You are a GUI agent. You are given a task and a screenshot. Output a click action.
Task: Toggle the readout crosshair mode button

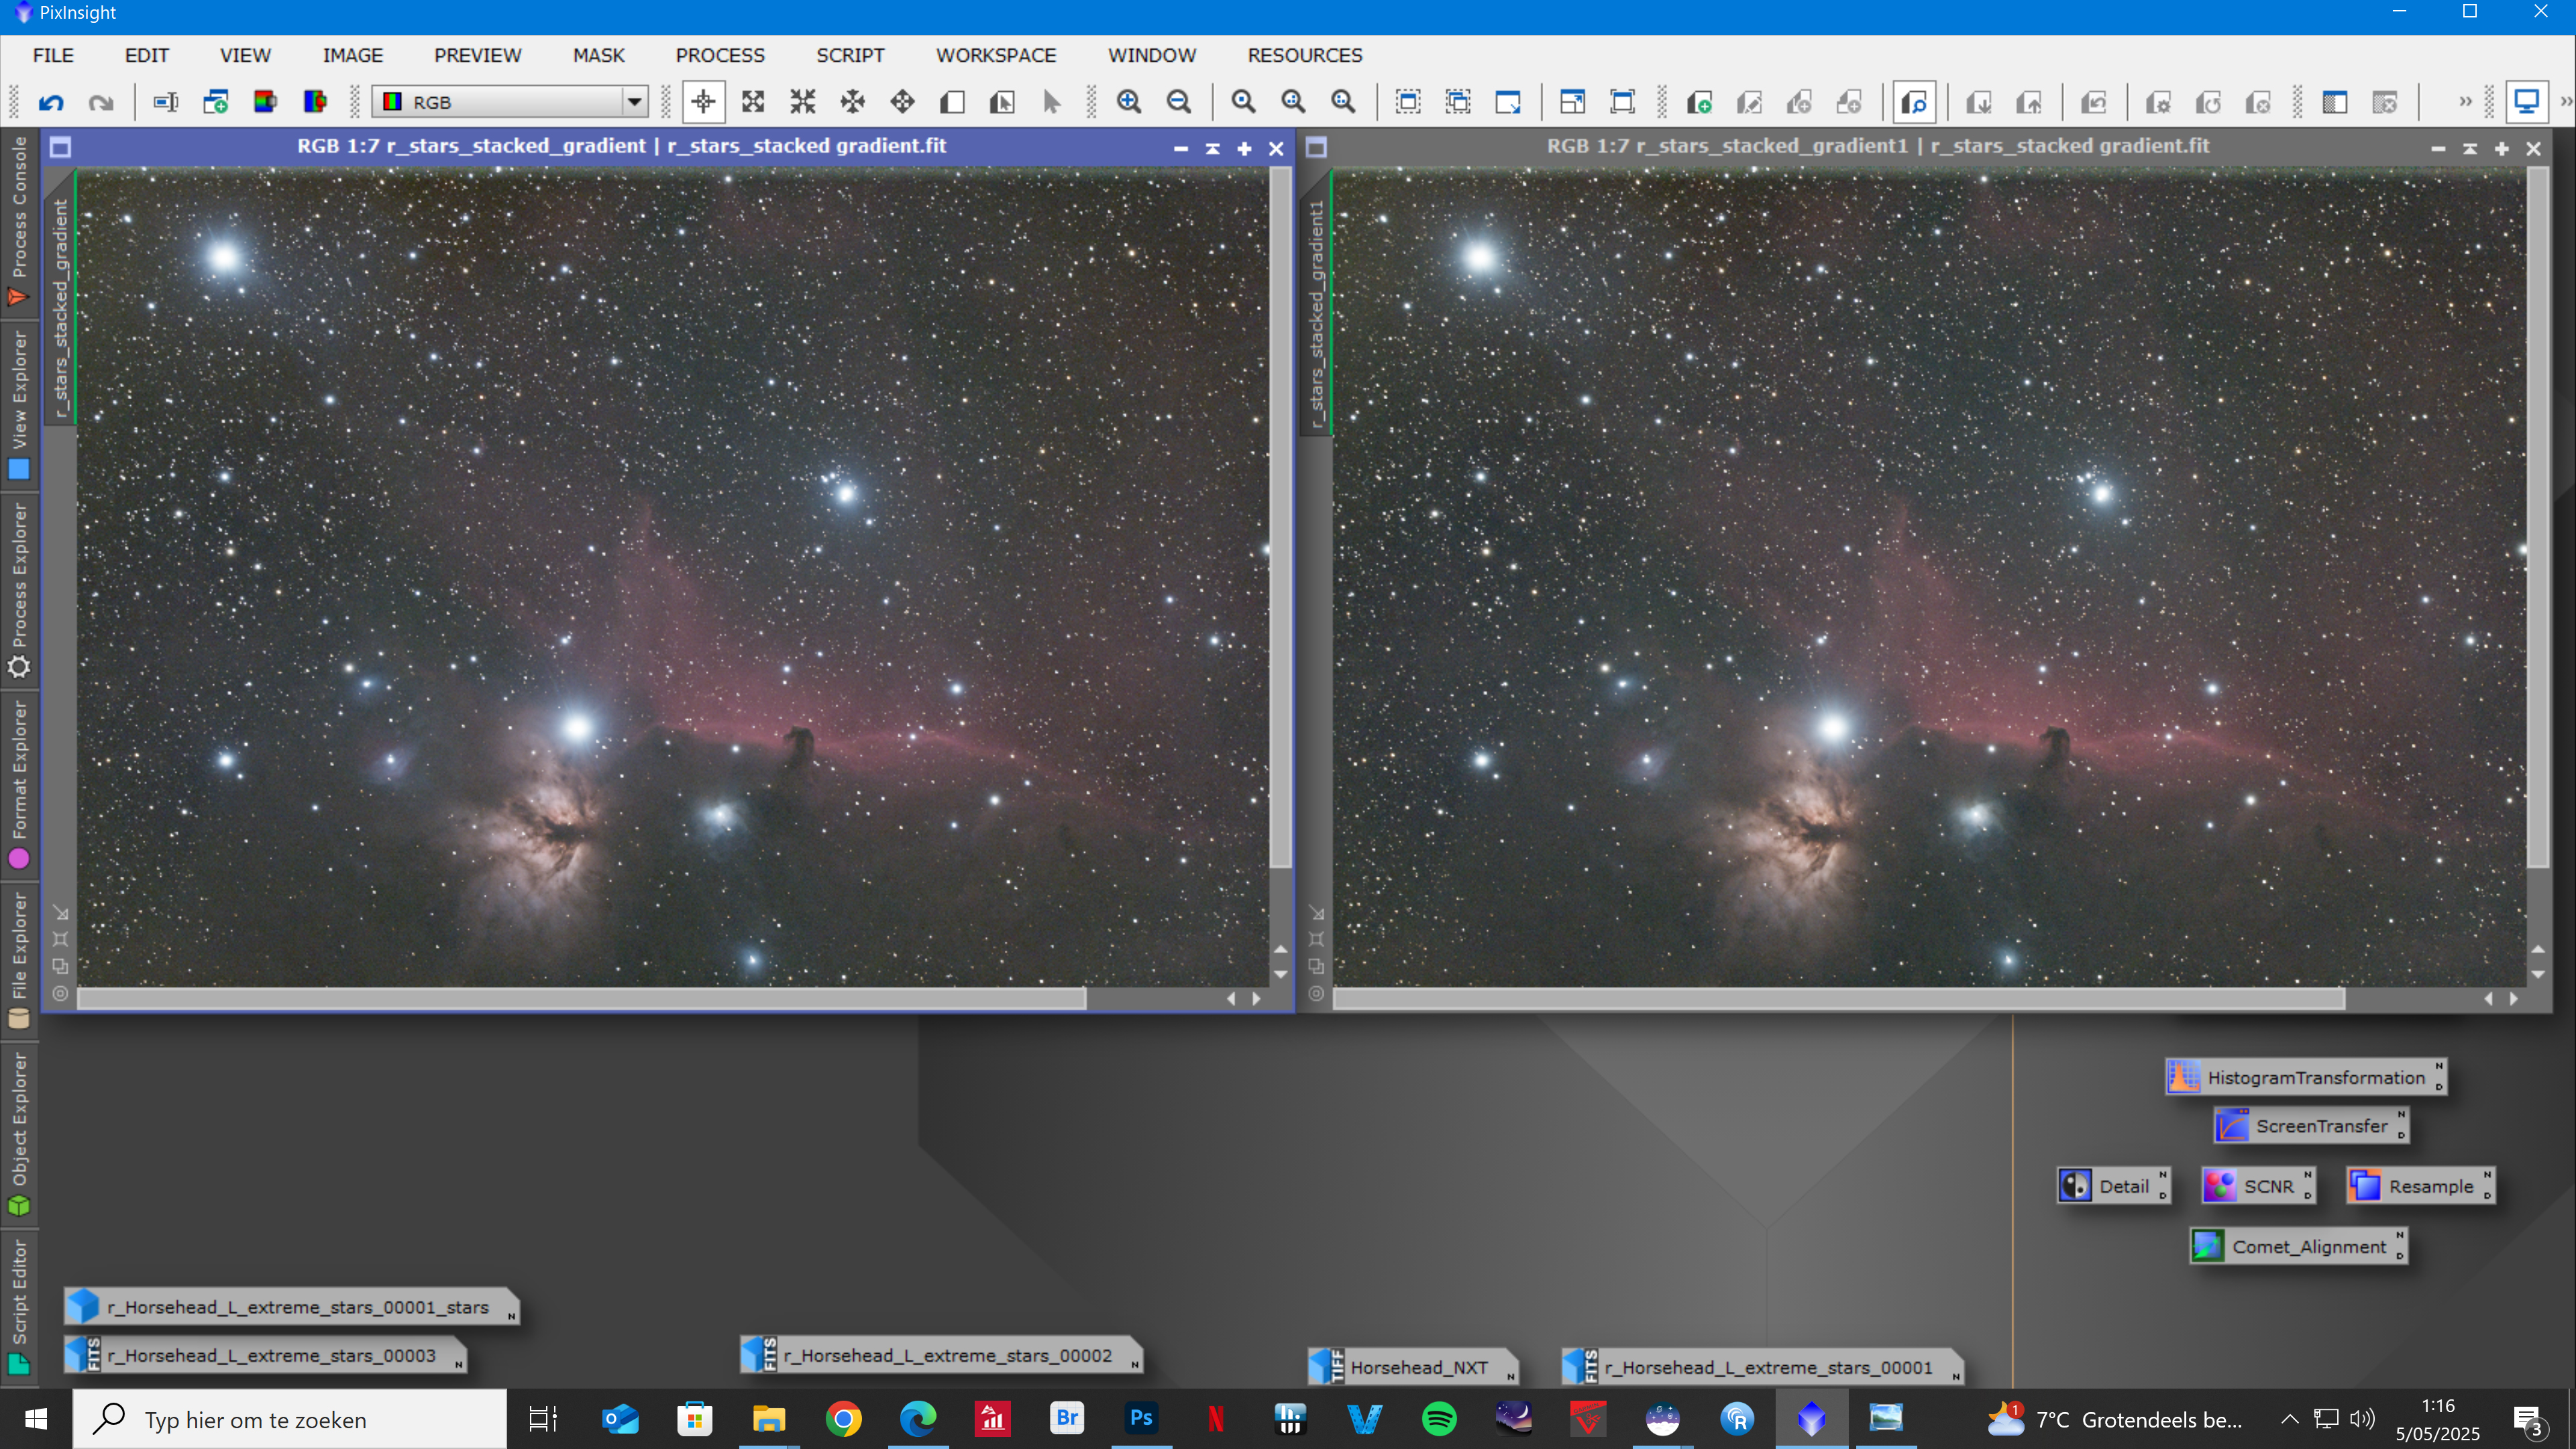click(x=703, y=102)
